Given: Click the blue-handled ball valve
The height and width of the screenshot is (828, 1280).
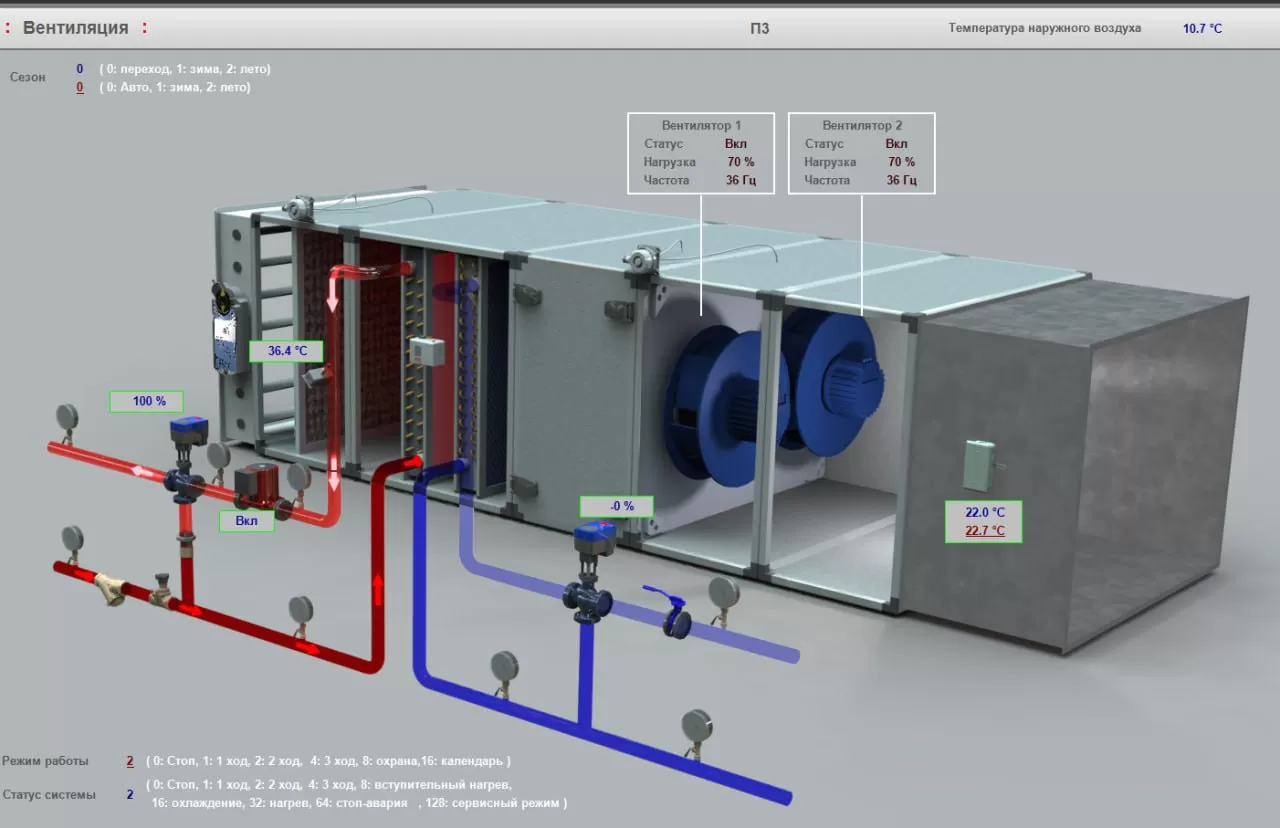Looking at the screenshot, I should [x=673, y=612].
